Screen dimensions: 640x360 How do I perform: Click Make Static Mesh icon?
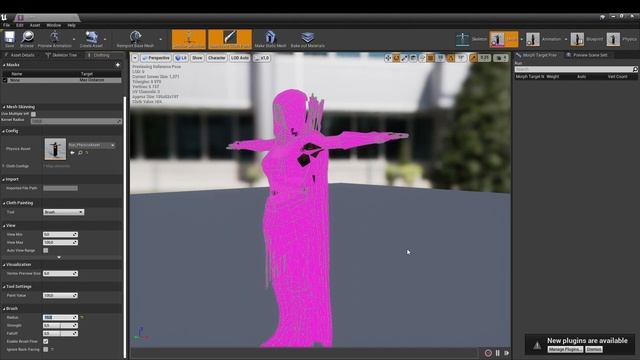[270, 37]
